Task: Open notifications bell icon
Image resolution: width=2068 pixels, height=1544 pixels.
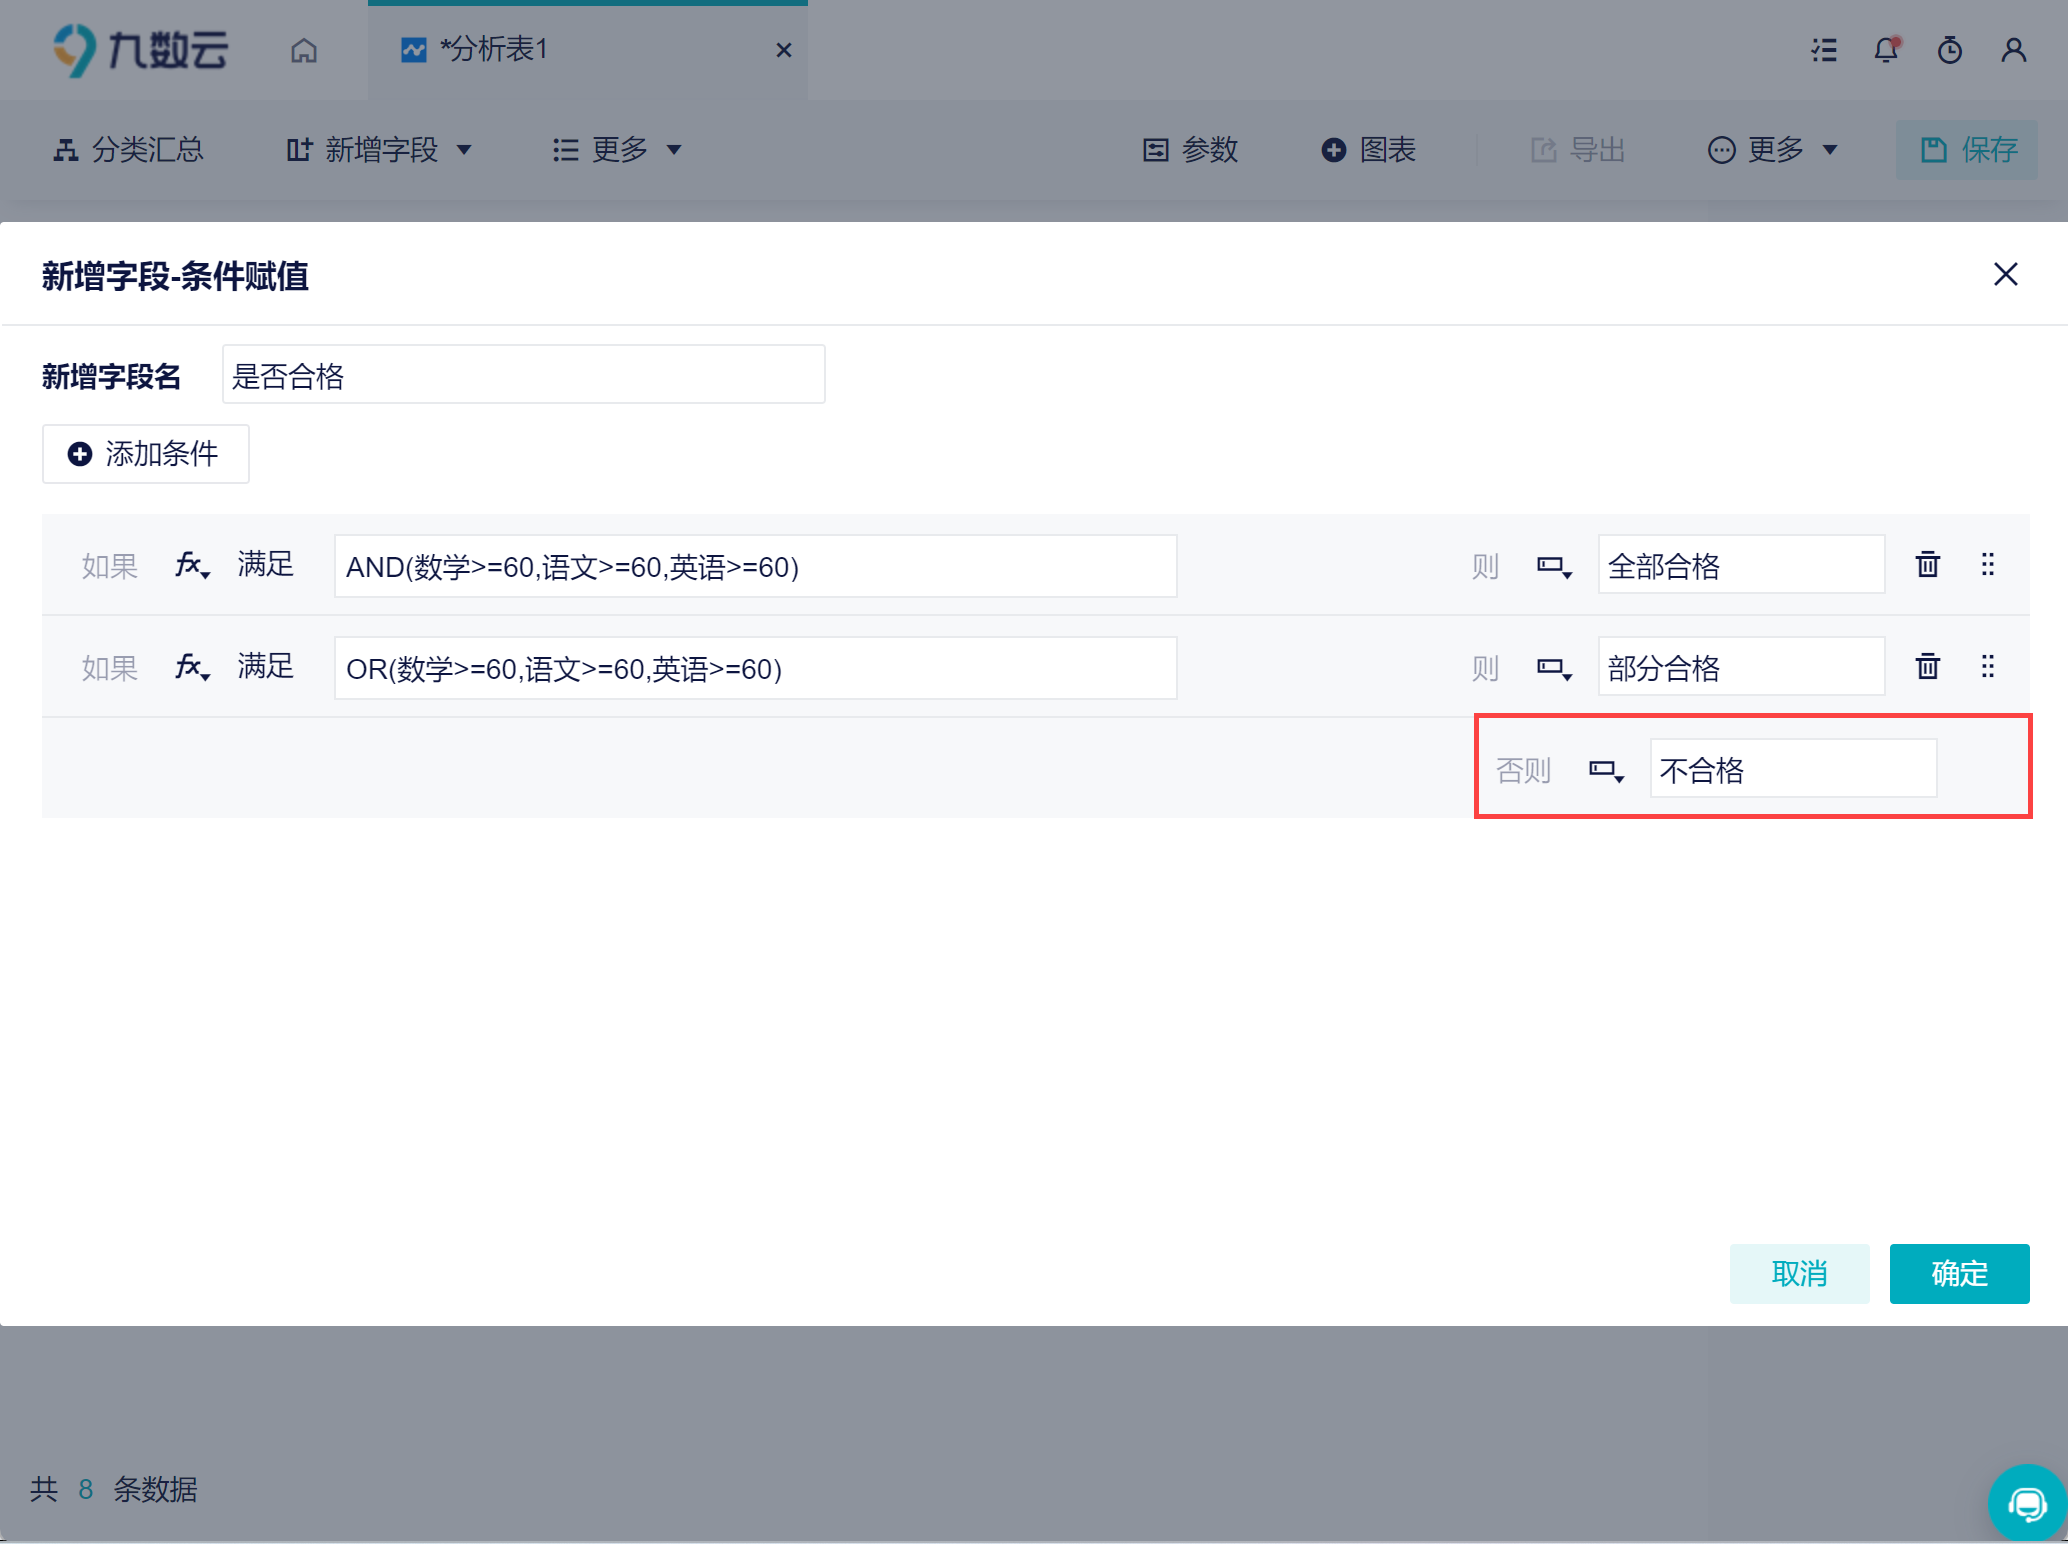Action: click(x=1886, y=50)
